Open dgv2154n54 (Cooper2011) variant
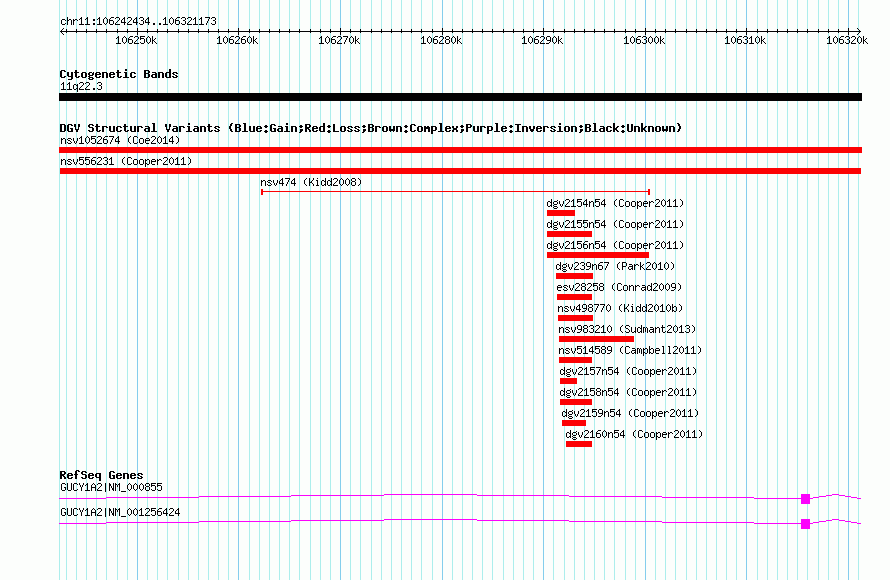Screen dimensions: 890x580 click(x=615, y=203)
